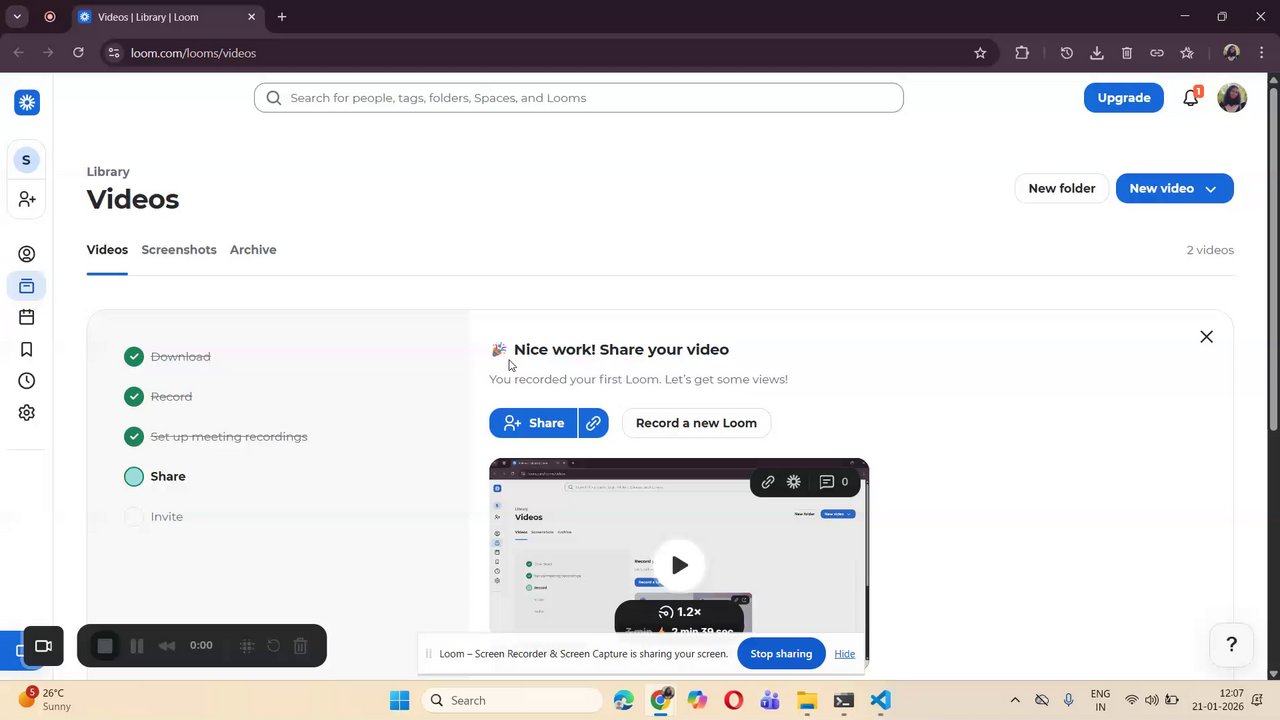Viewport: 1280px width, 720px height.
Task: Open the browser tab search chevron
Action: (x=17, y=17)
